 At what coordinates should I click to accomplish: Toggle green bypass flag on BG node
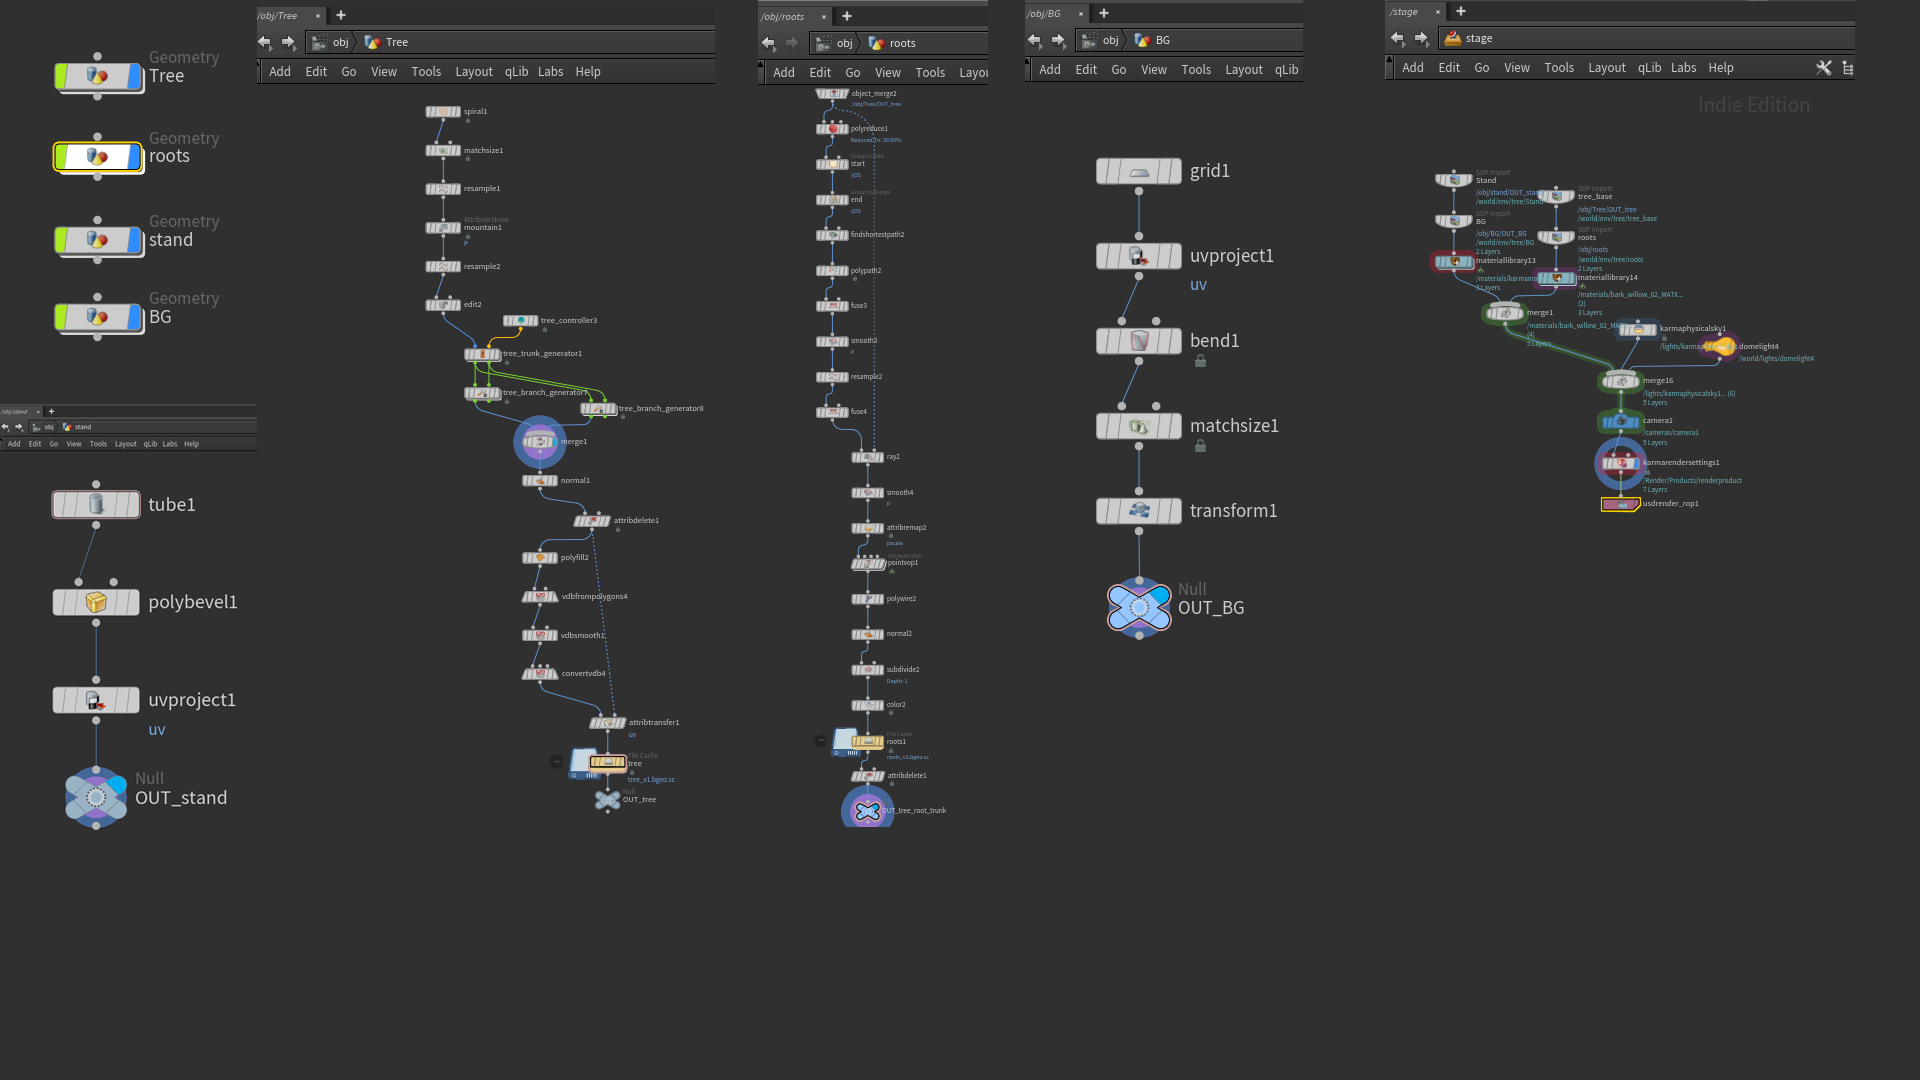tap(62, 318)
